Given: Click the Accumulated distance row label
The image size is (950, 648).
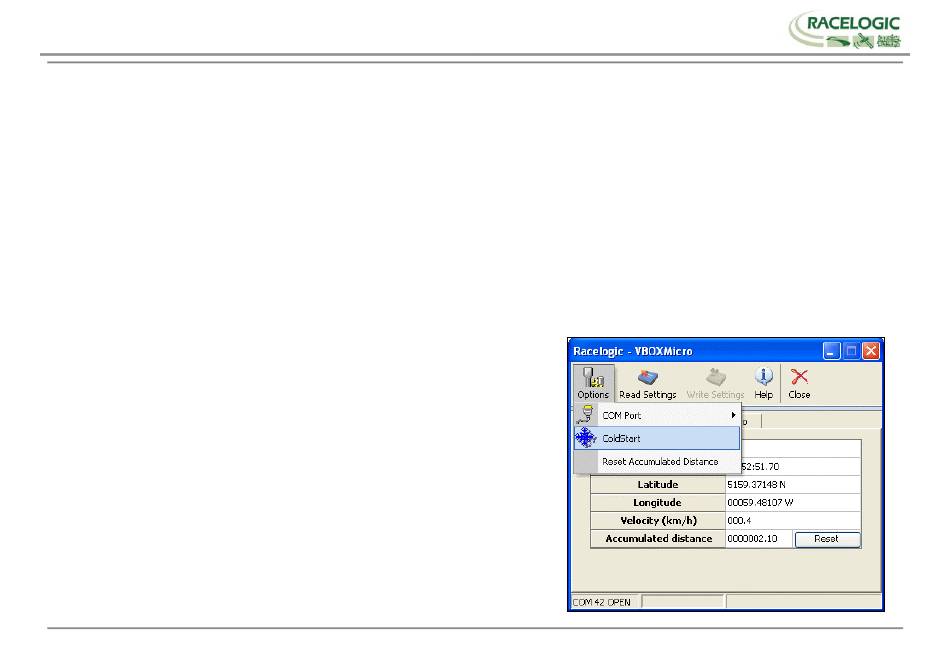Looking at the screenshot, I should click(658, 539).
